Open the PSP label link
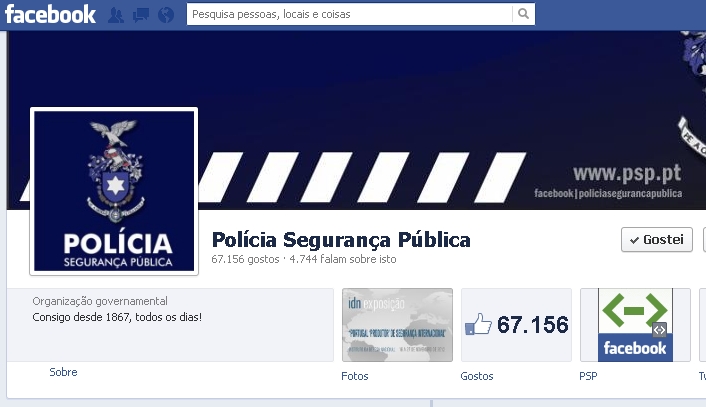The width and height of the screenshot is (706, 407). [x=588, y=376]
